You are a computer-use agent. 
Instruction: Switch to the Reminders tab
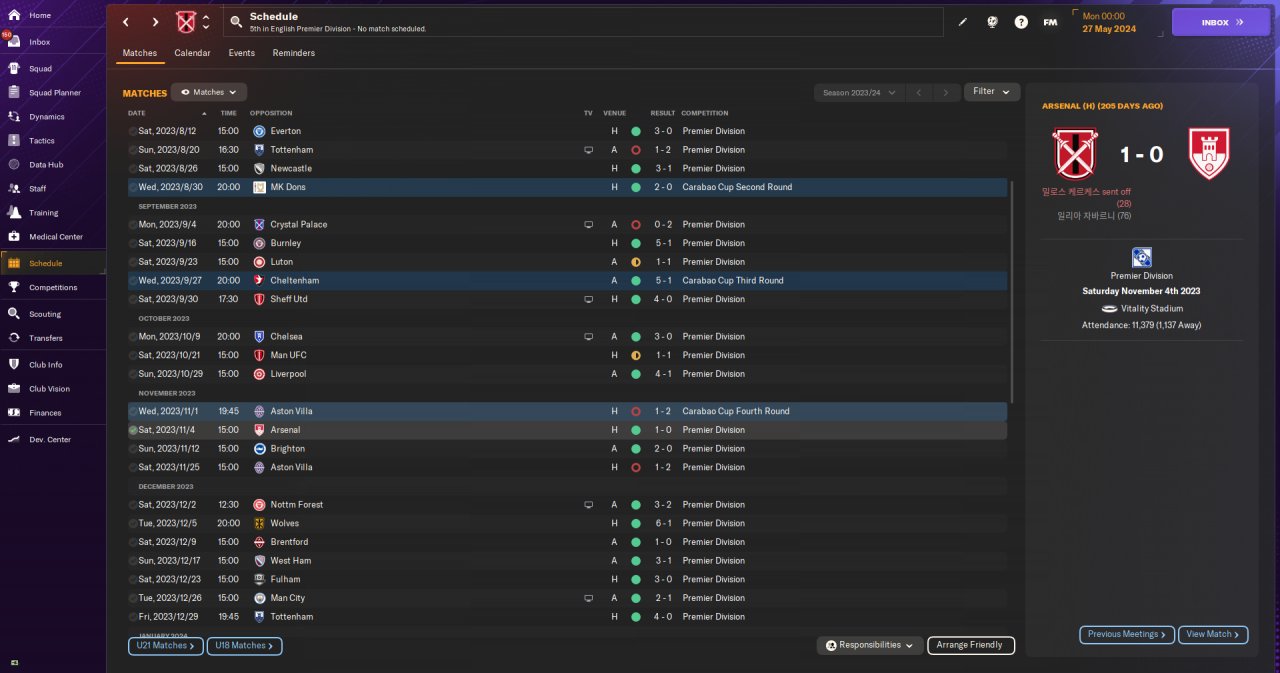[x=294, y=53]
